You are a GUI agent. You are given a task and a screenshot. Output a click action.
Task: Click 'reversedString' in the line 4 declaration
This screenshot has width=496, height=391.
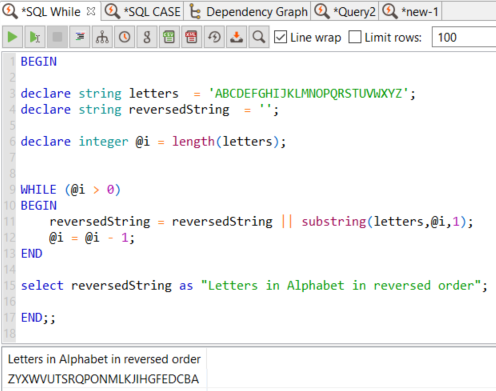pyautogui.click(x=179, y=110)
